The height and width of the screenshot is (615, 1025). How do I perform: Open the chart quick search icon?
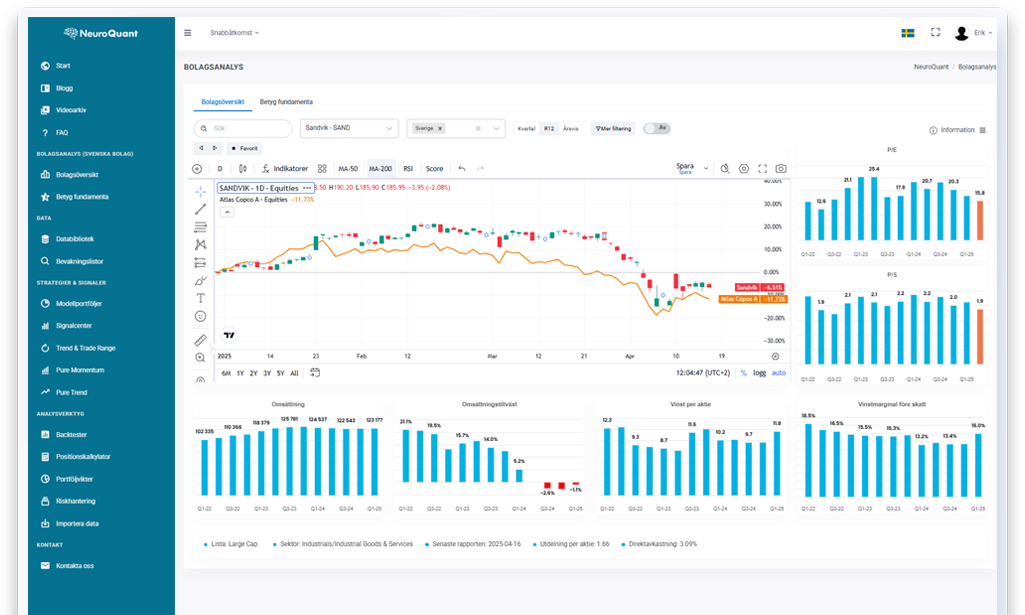(x=725, y=169)
